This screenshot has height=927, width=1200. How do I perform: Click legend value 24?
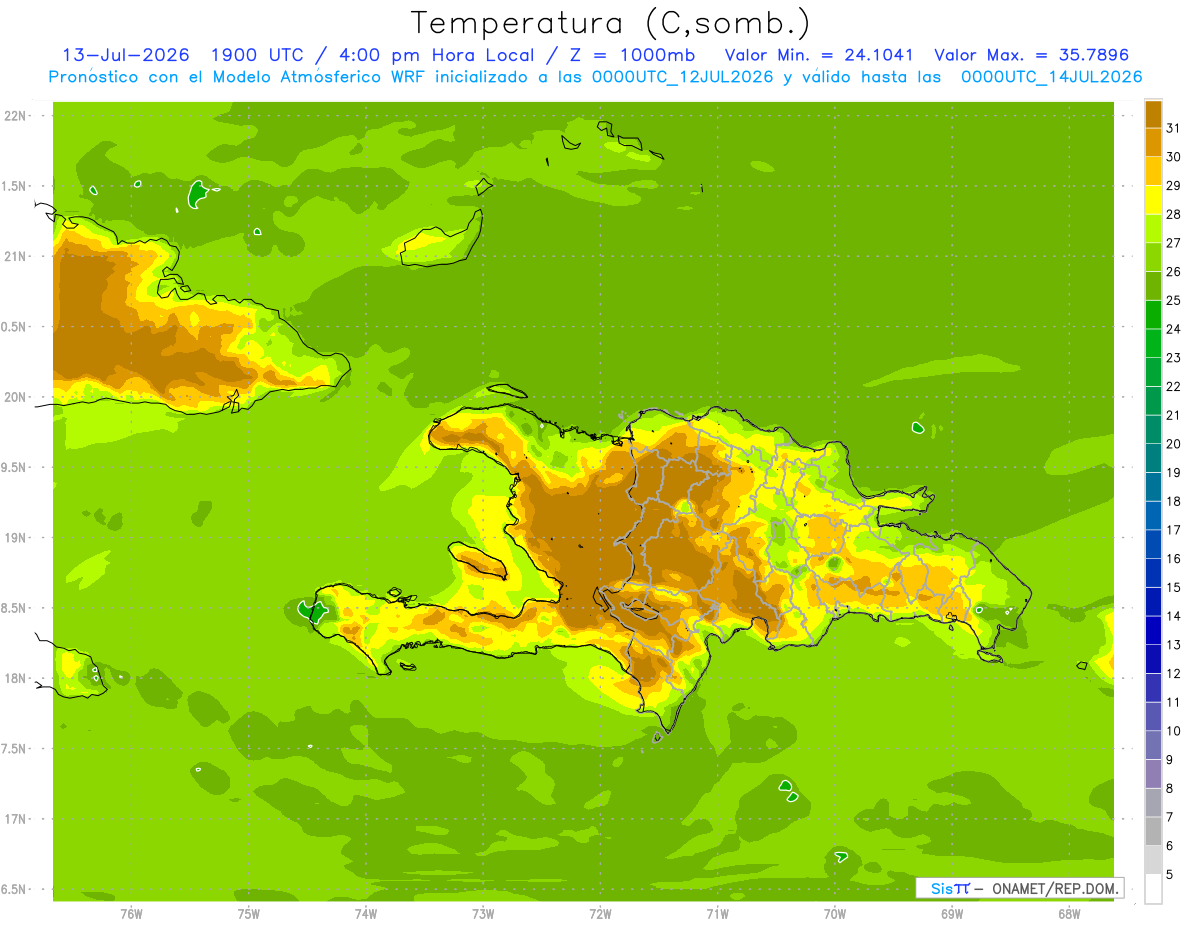[1173, 329]
